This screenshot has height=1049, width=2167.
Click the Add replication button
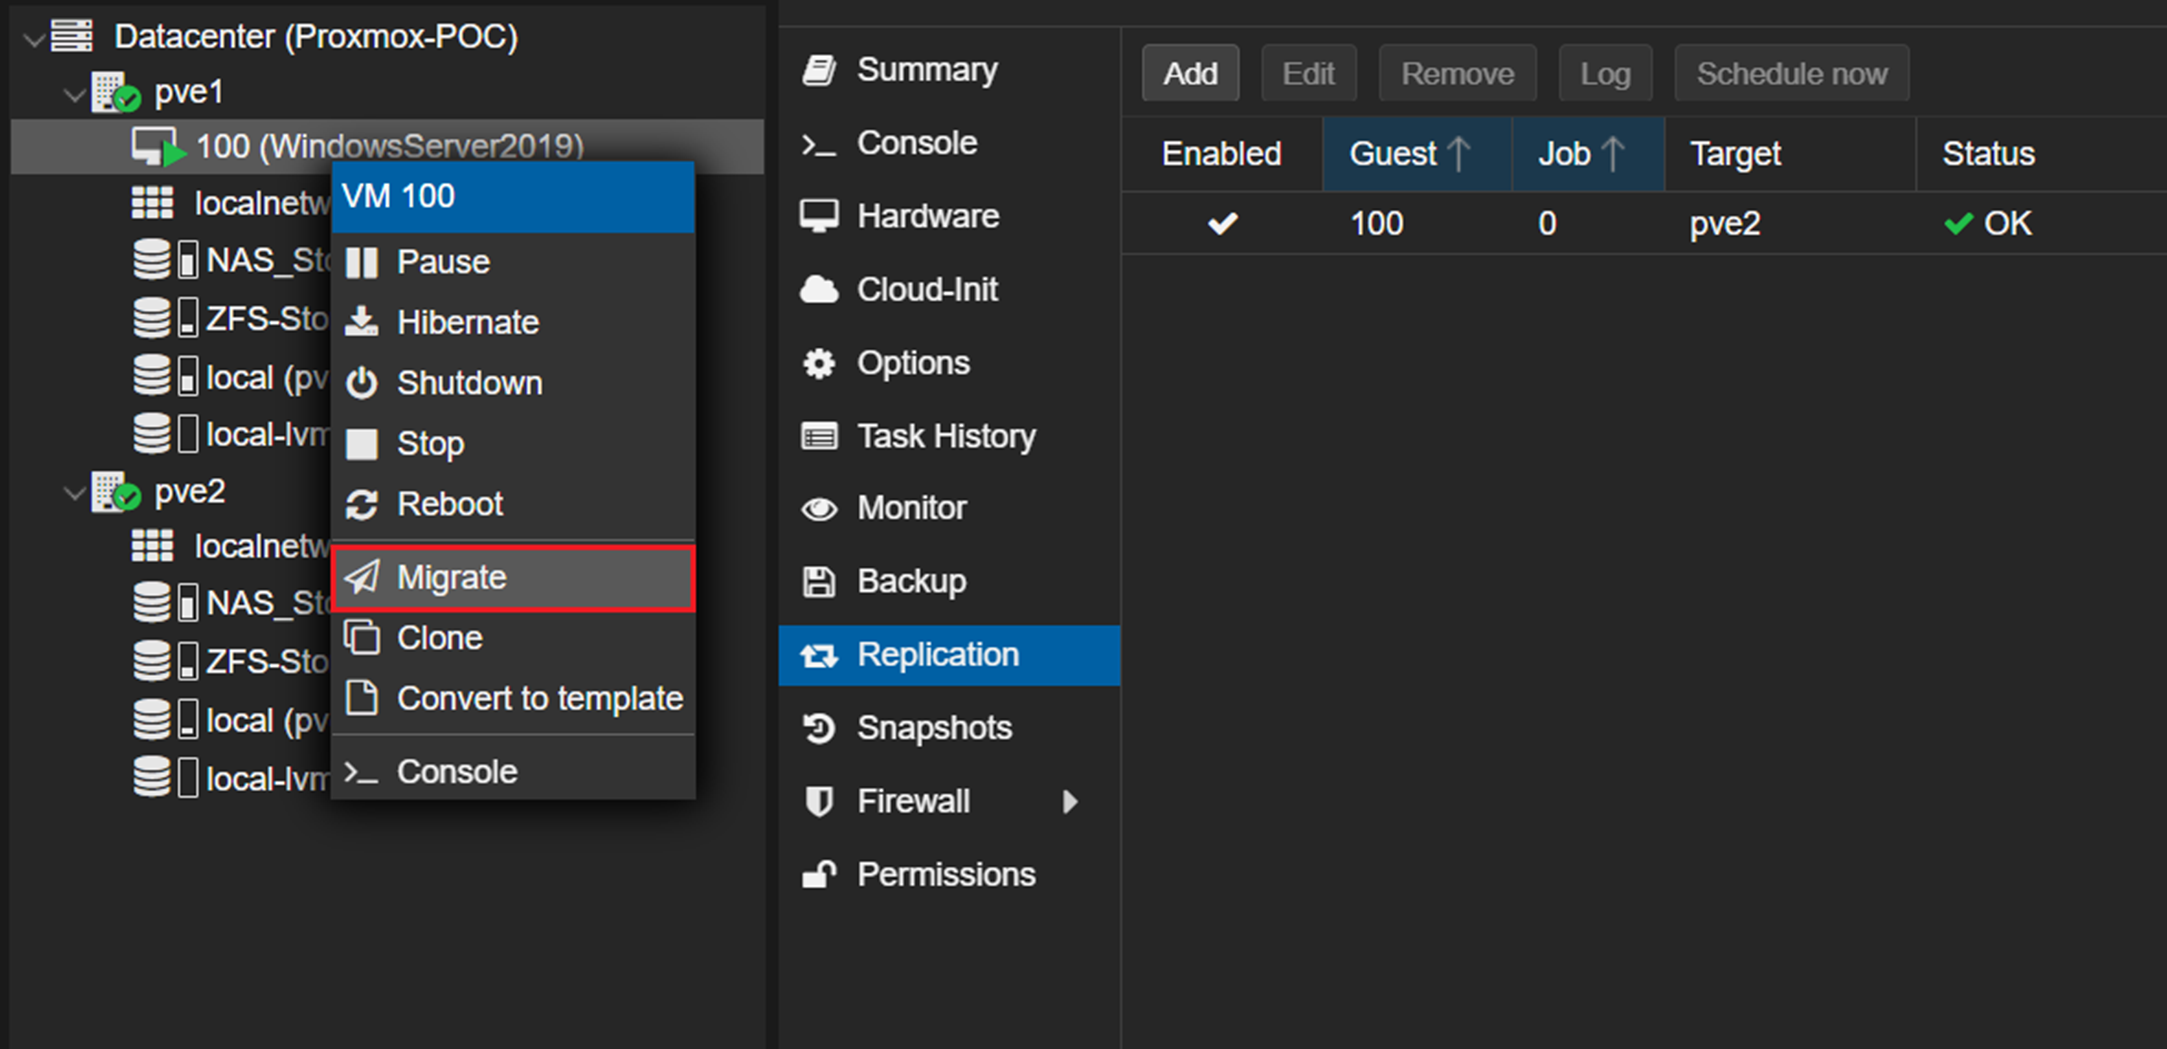(x=1190, y=73)
